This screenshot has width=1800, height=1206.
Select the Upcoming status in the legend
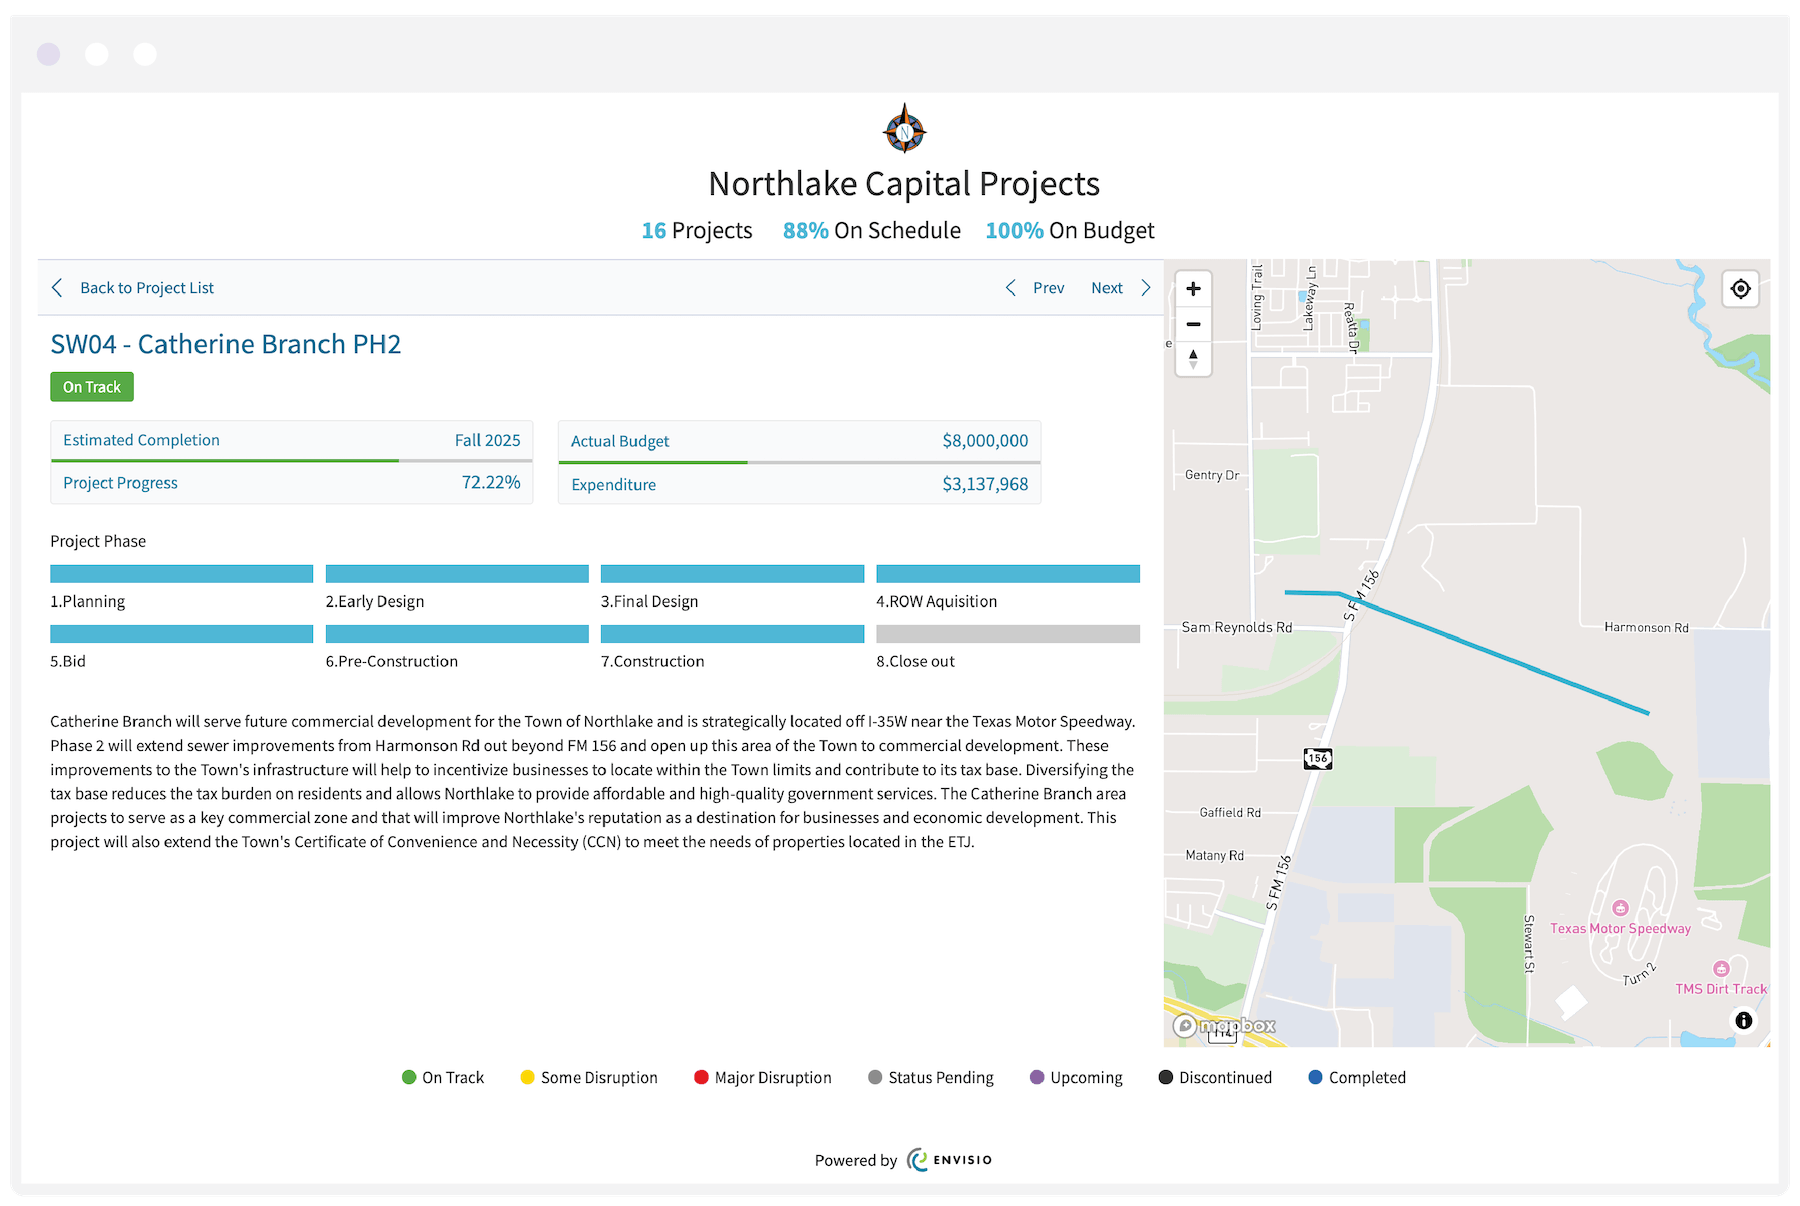(x=1035, y=1077)
